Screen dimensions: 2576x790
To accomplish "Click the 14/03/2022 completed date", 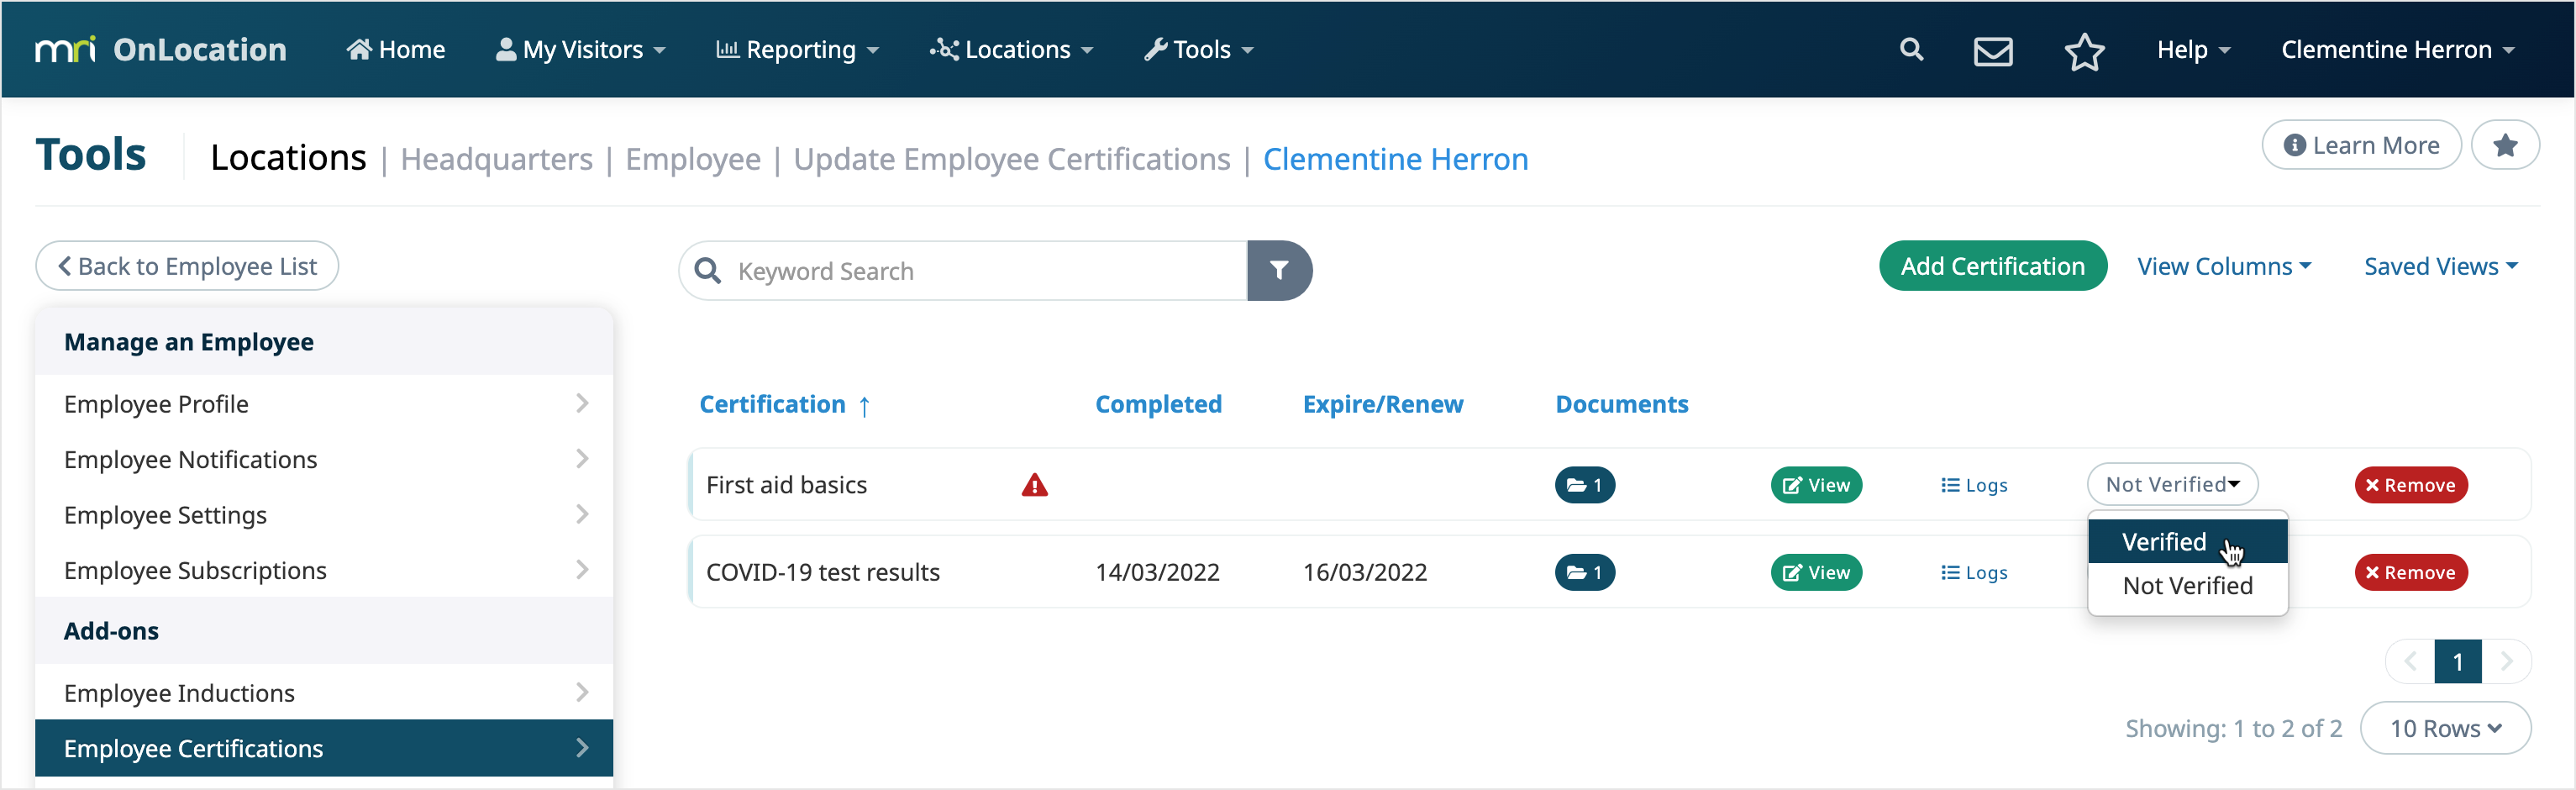I will pyautogui.click(x=1157, y=572).
